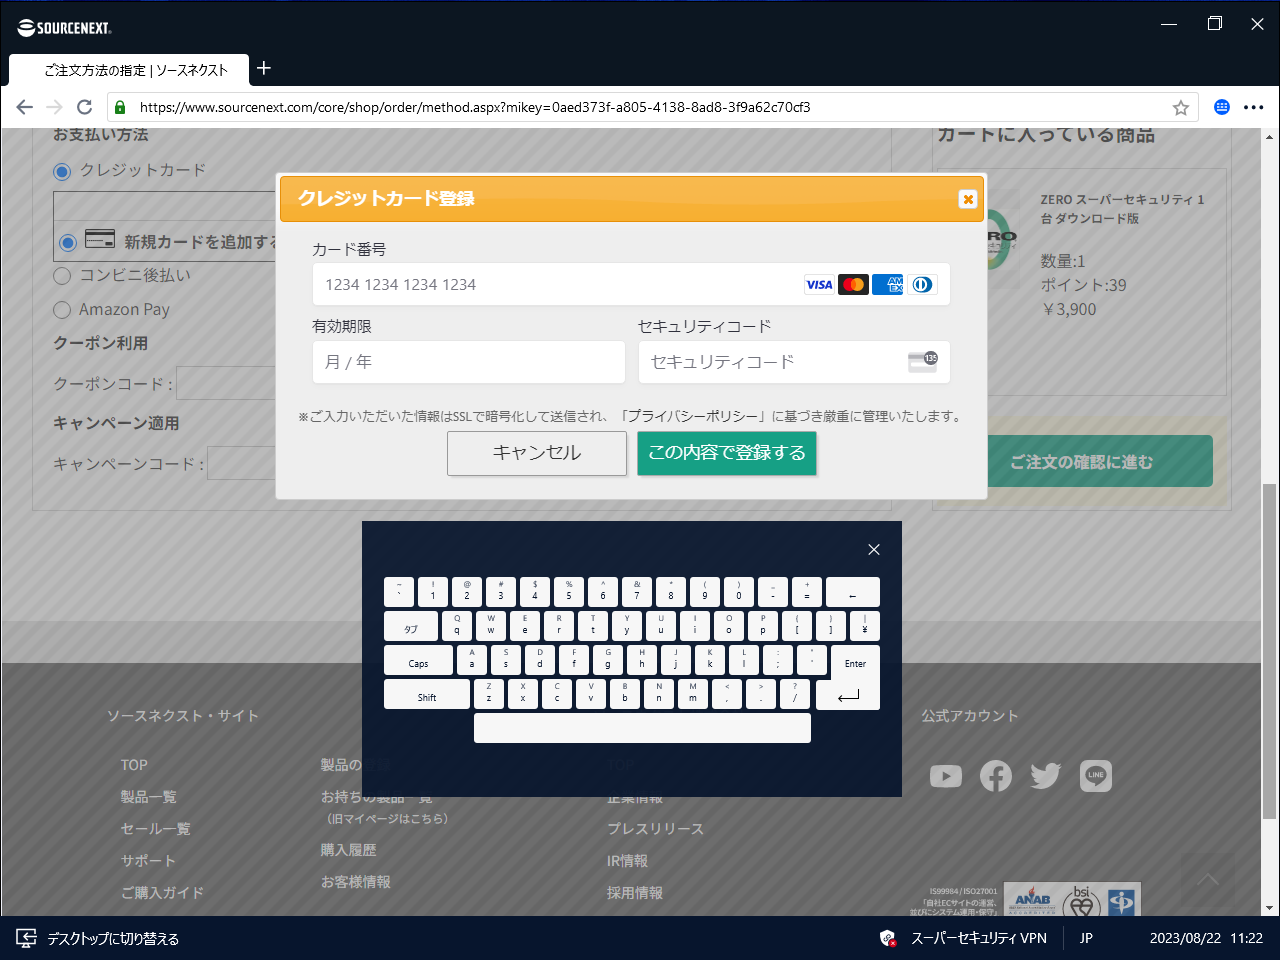Image resolution: width=1280 pixels, height=960 pixels.
Task: Select the コンビニ後払い payment option
Action: (x=61, y=275)
